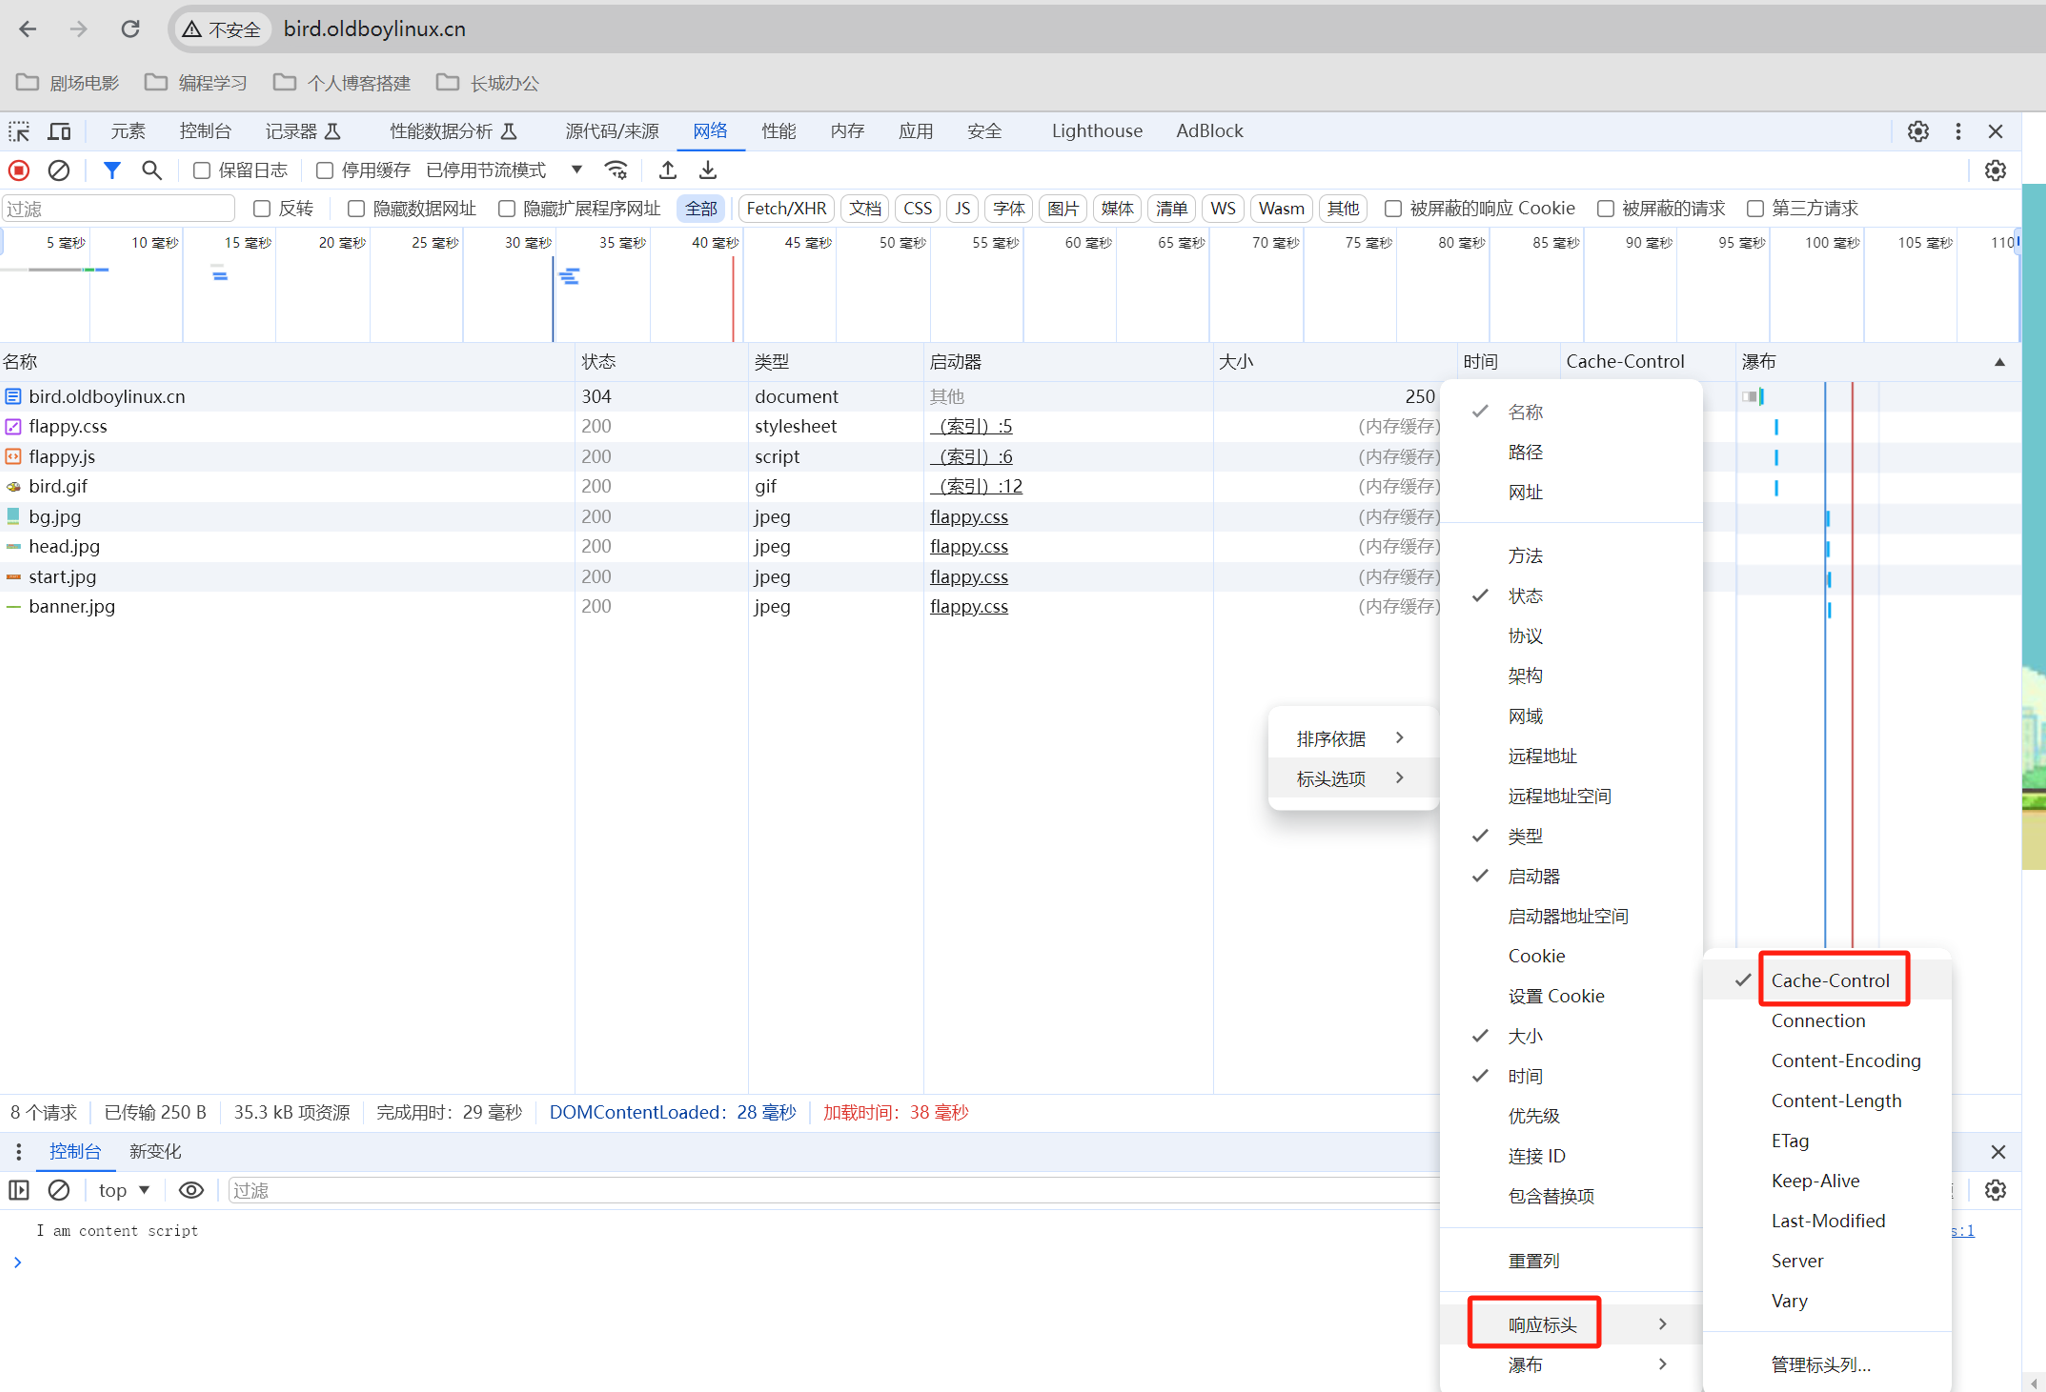Image resolution: width=2046 pixels, height=1392 pixels.
Task: Choose 重置列 menu entry
Action: pyautogui.click(x=1570, y=1260)
